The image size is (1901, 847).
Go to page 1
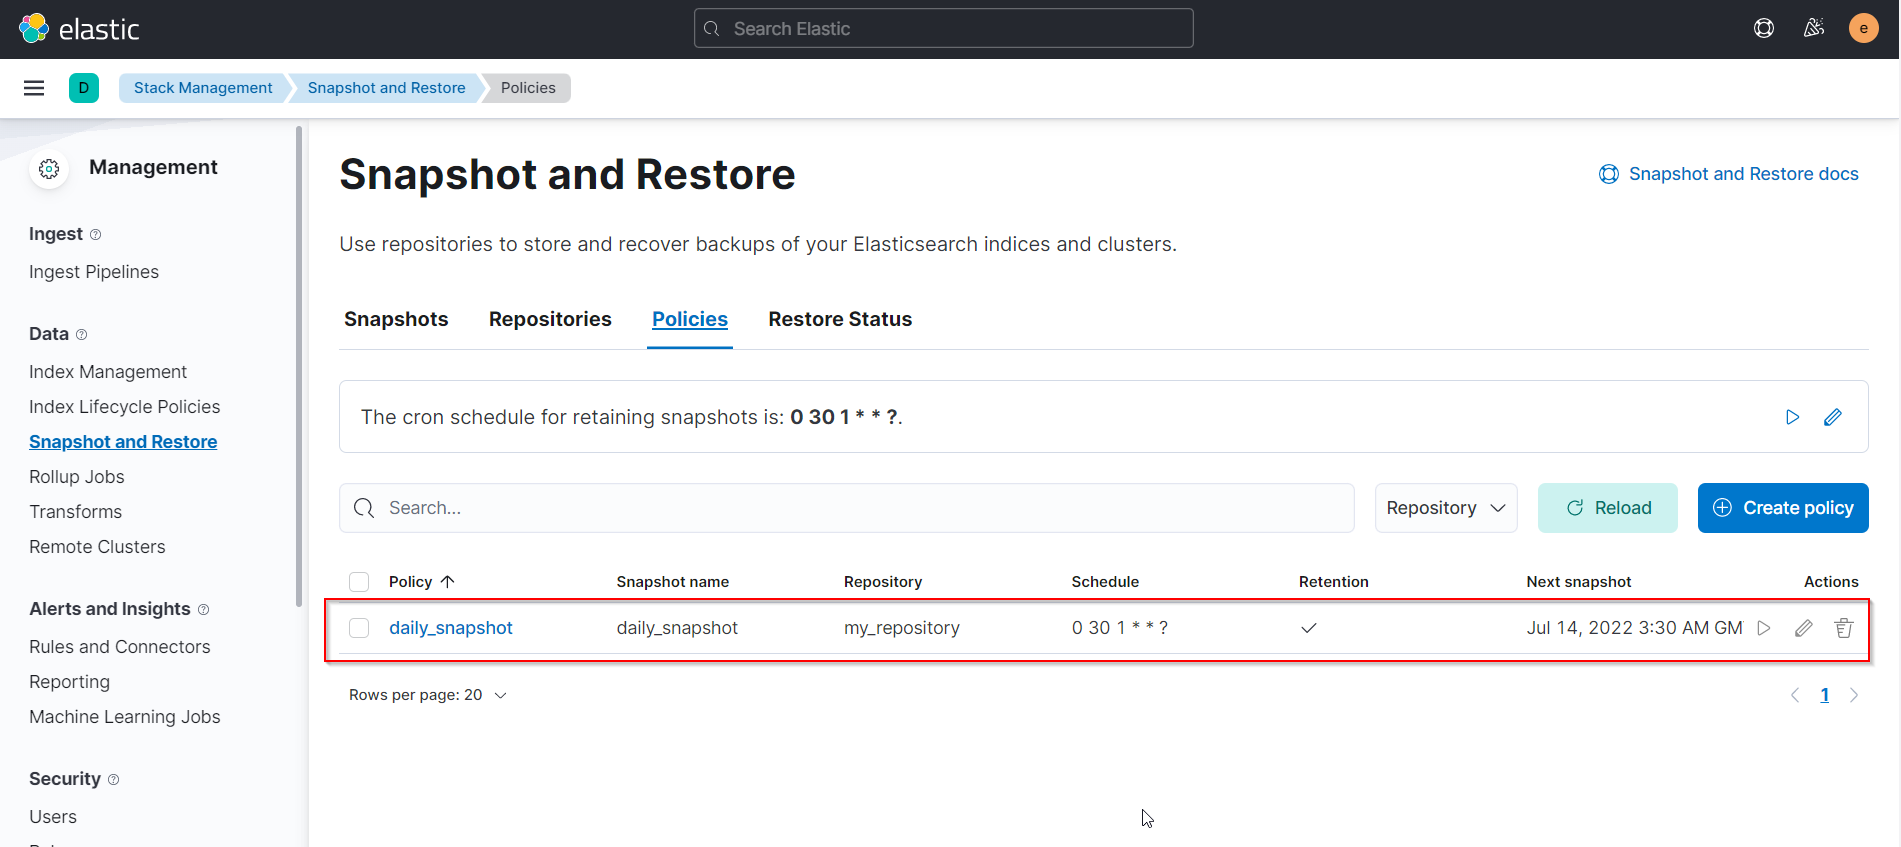click(x=1825, y=695)
